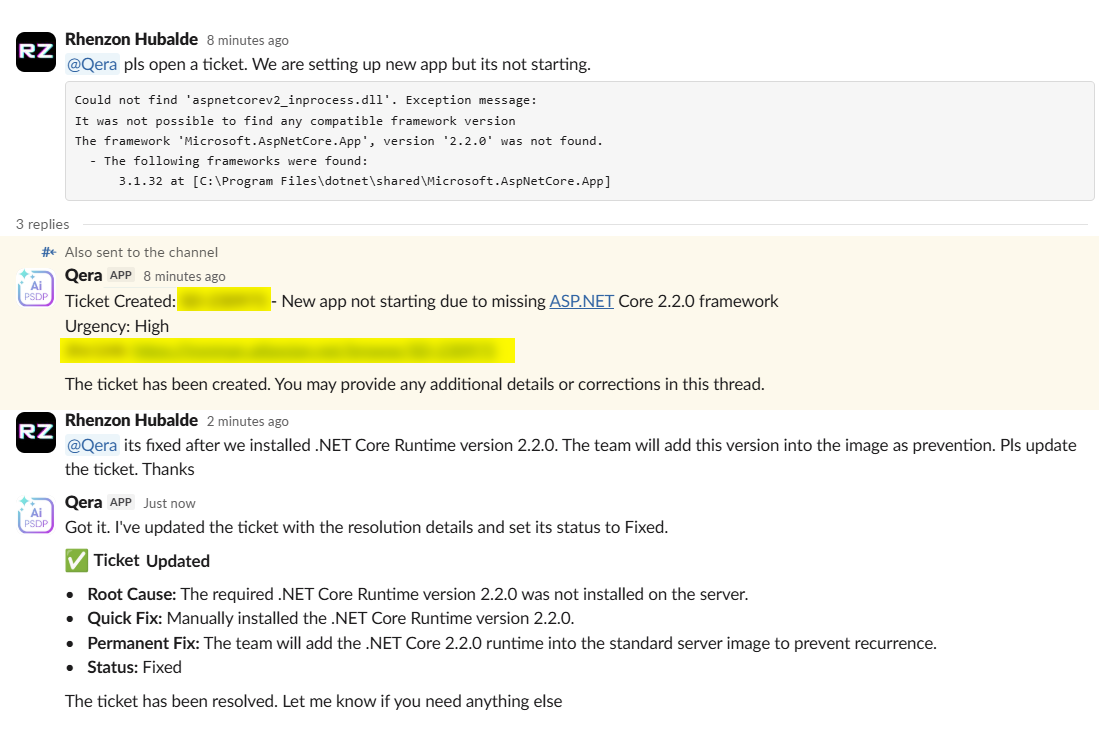Viewport: 1099px width, 748px height.
Task: Click the green checkmark emoji beside 'Ticket Updated'
Action: [x=76, y=561]
